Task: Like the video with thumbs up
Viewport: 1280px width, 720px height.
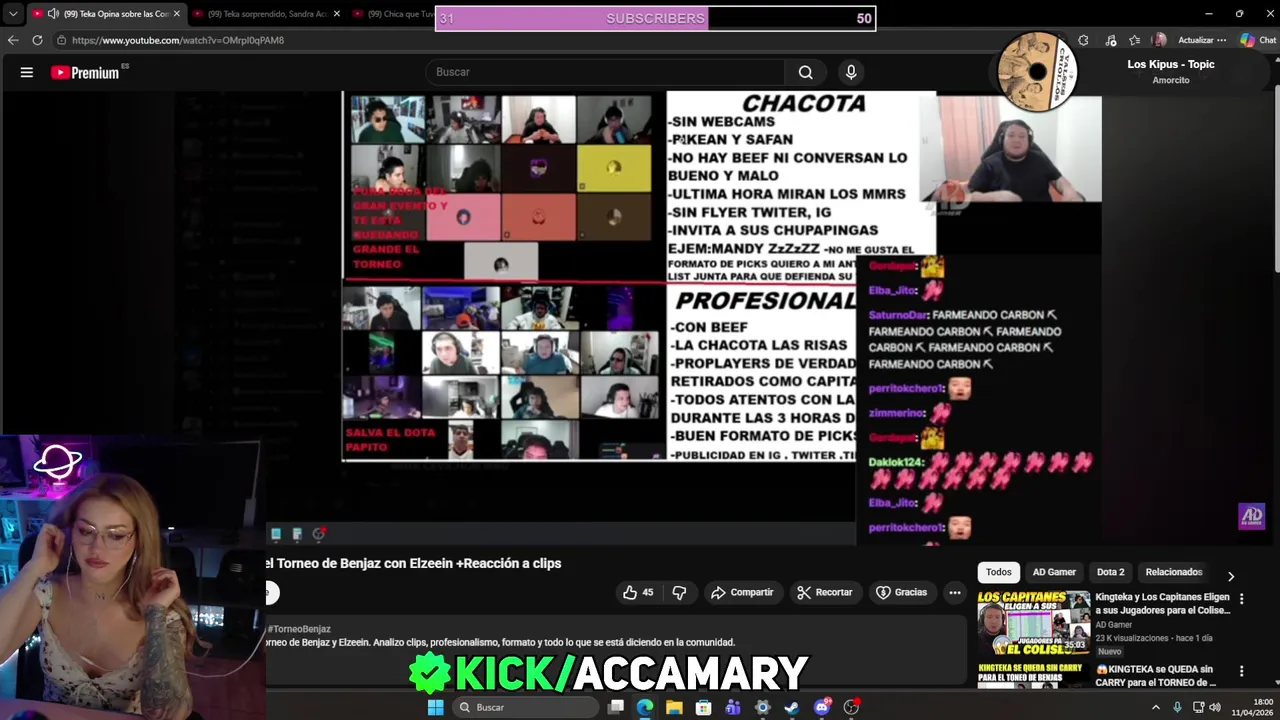Action: pyautogui.click(x=637, y=592)
